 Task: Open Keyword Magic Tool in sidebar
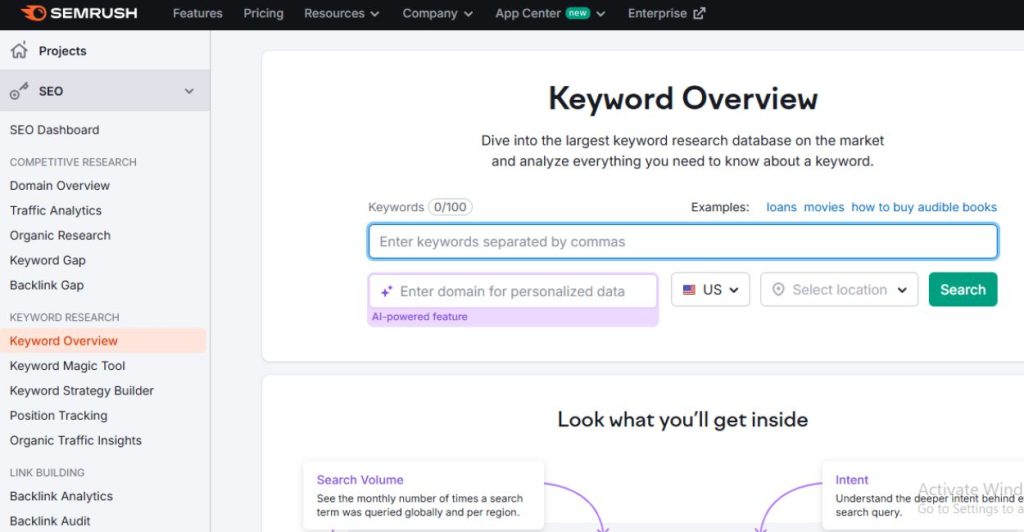67,366
